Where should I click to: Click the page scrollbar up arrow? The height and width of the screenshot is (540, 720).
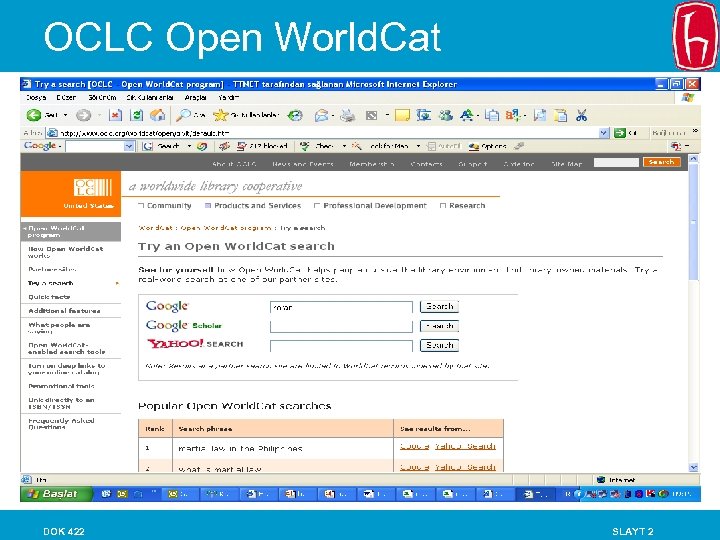[x=693, y=158]
